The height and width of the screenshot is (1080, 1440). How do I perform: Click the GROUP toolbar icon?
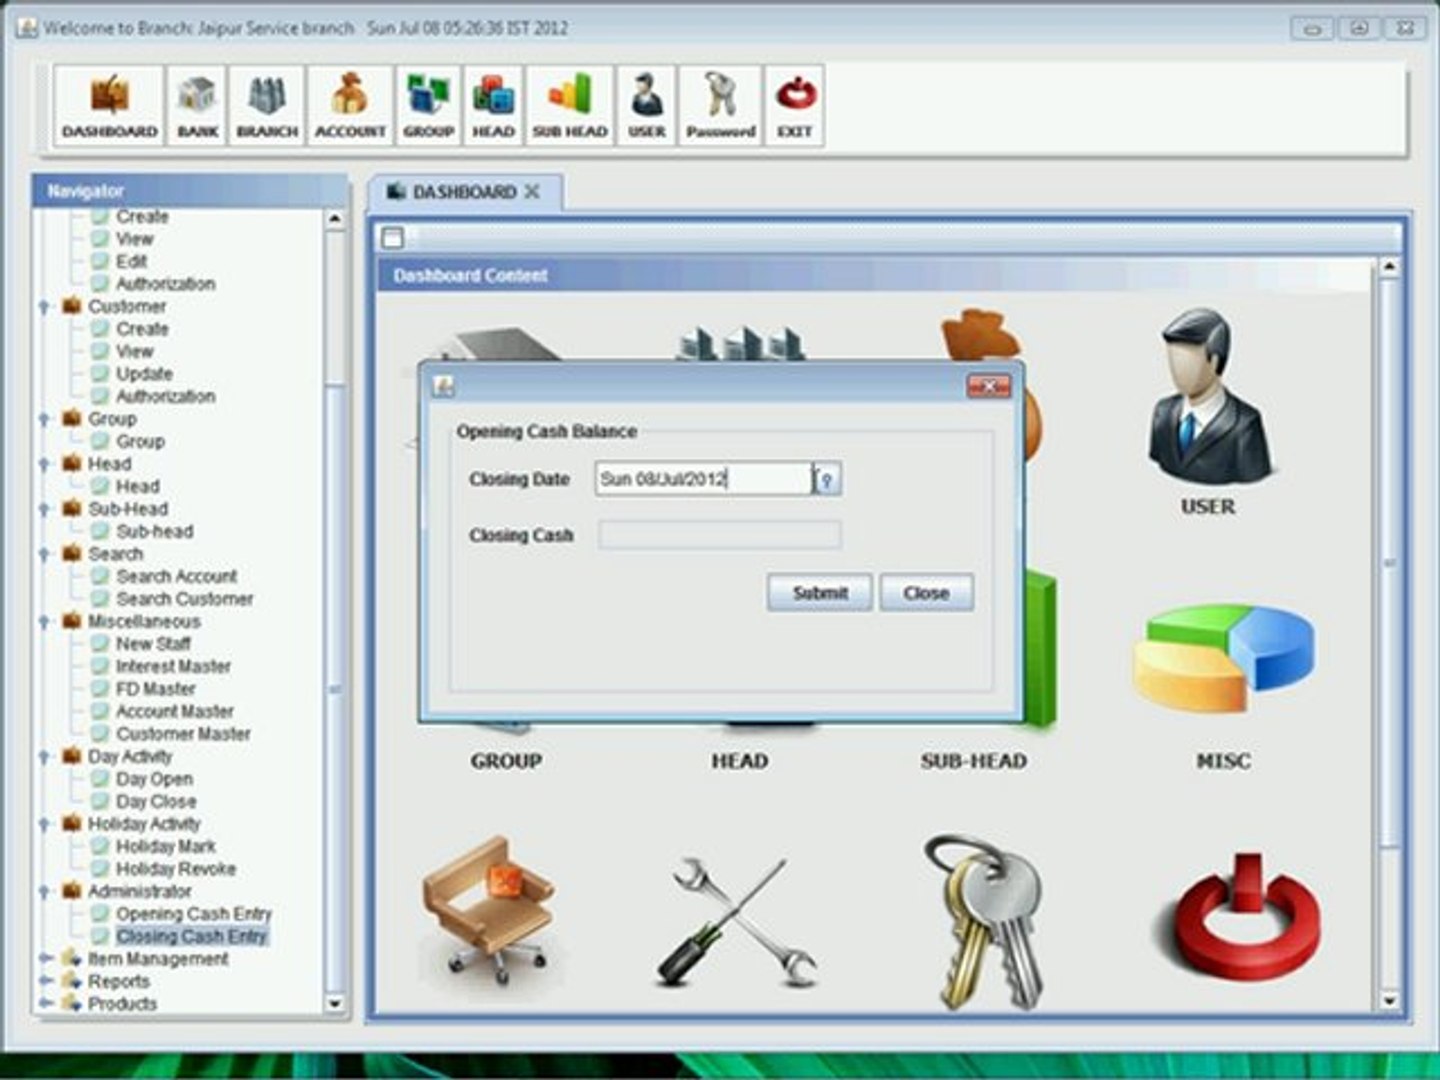(428, 106)
